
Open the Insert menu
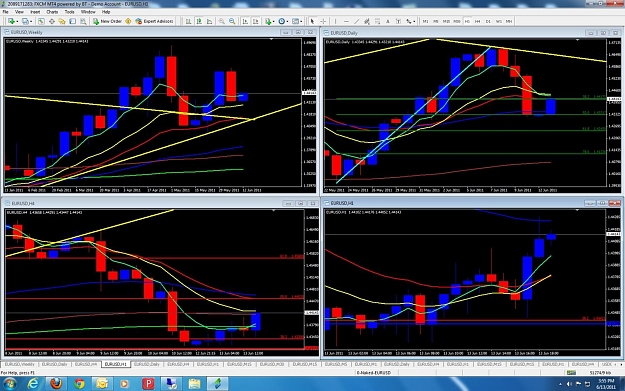(35, 12)
